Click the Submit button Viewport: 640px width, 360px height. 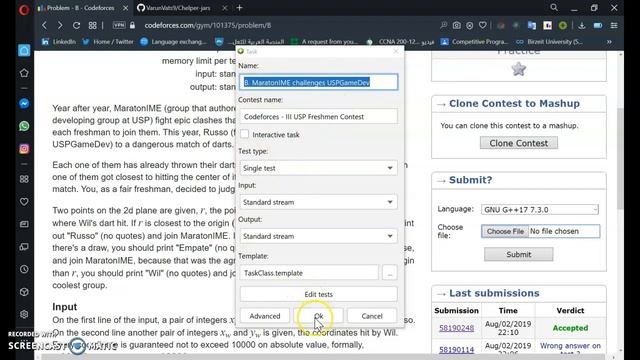point(519,254)
